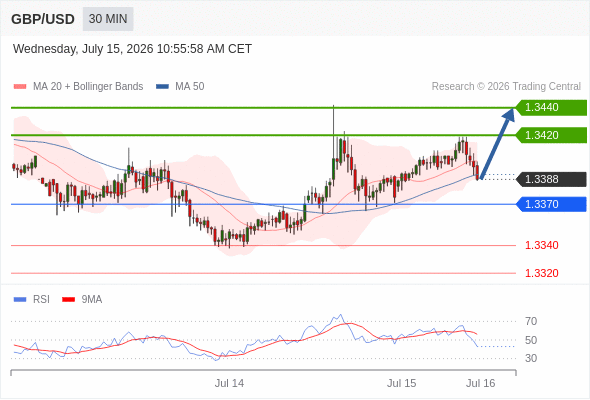Click the red MA 20 legend swatch
This screenshot has width=590, height=400.
point(20,87)
